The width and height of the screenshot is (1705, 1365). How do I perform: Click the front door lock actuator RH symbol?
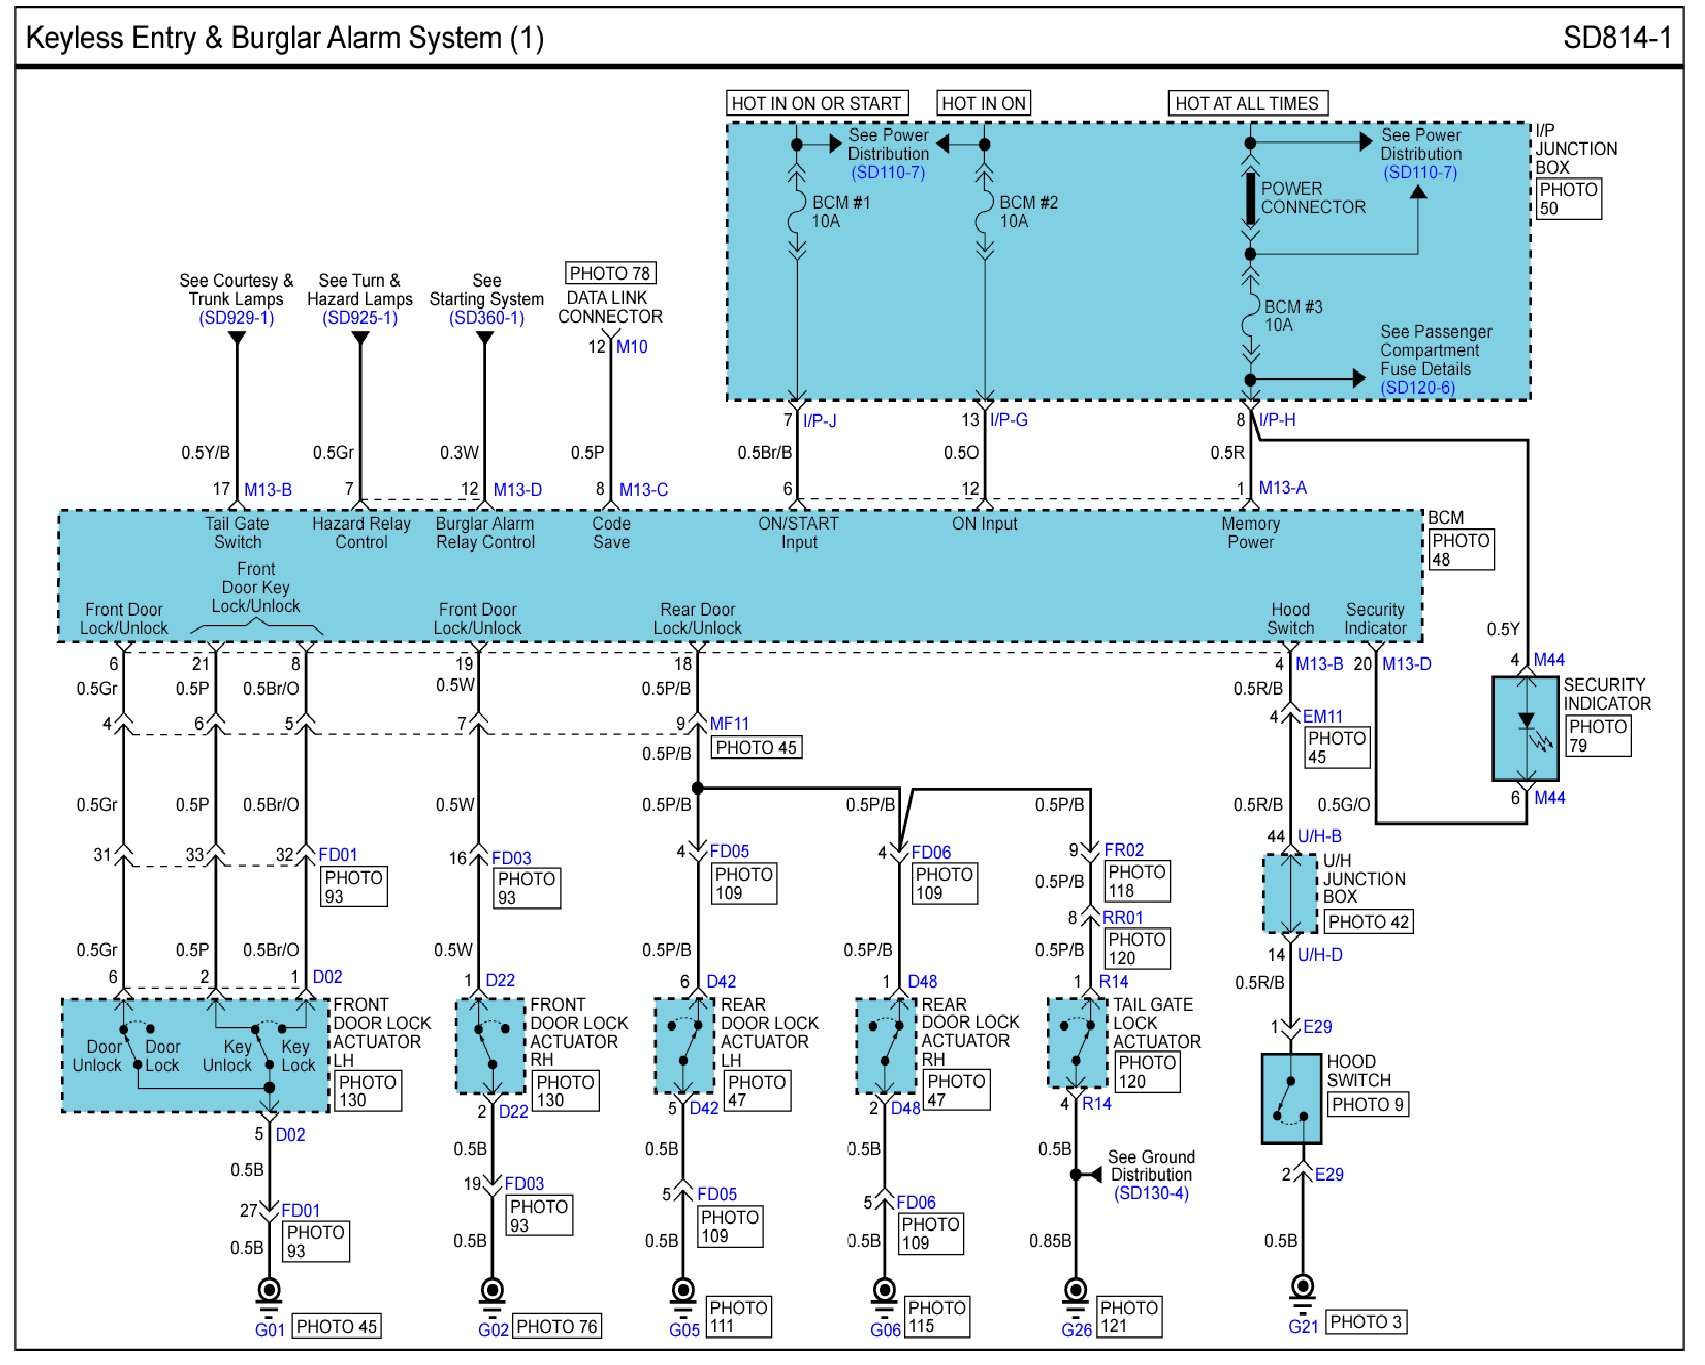[x=490, y=1046]
